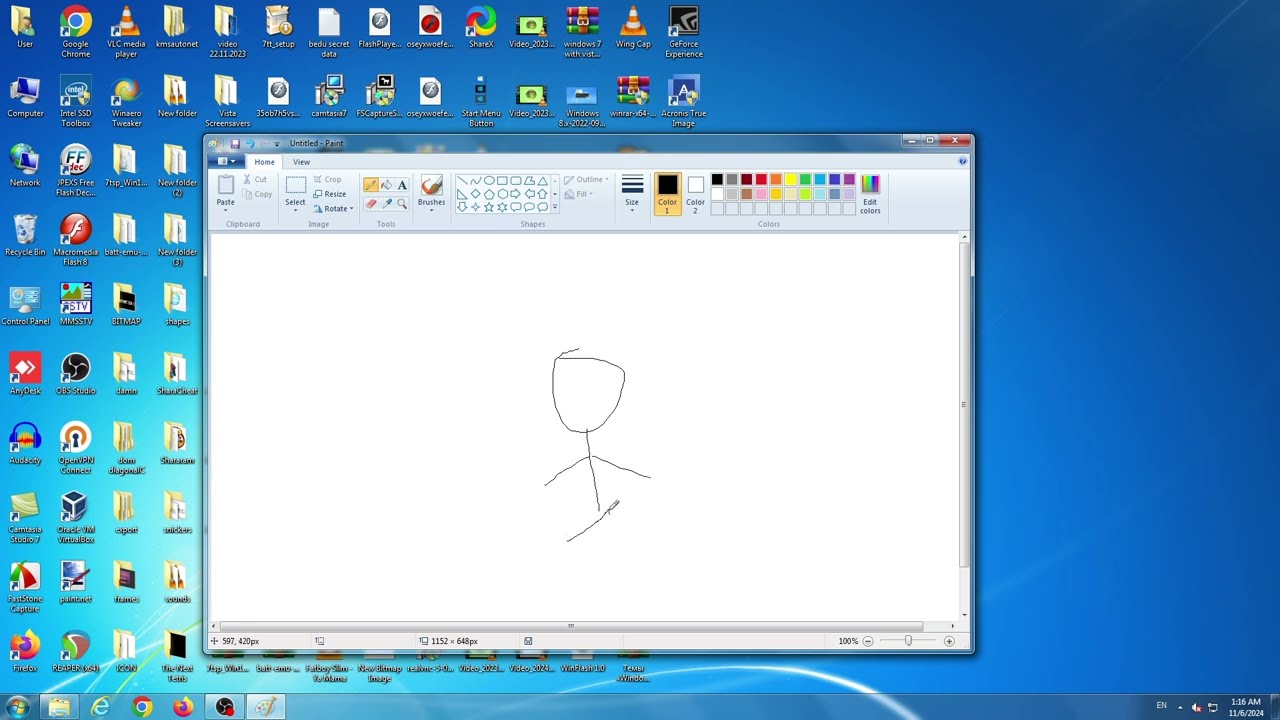Select Winaero Tweaker desktop icon

127,101
